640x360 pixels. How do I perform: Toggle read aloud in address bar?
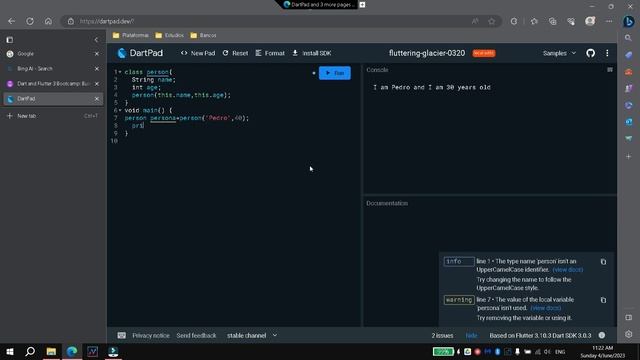(475, 21)
